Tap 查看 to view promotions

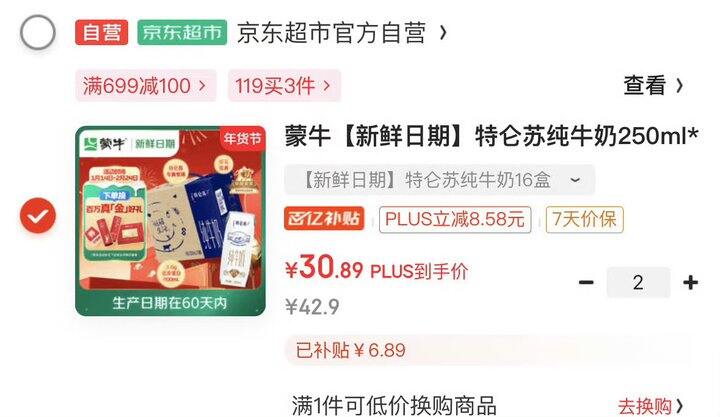(x=653, y=85)
